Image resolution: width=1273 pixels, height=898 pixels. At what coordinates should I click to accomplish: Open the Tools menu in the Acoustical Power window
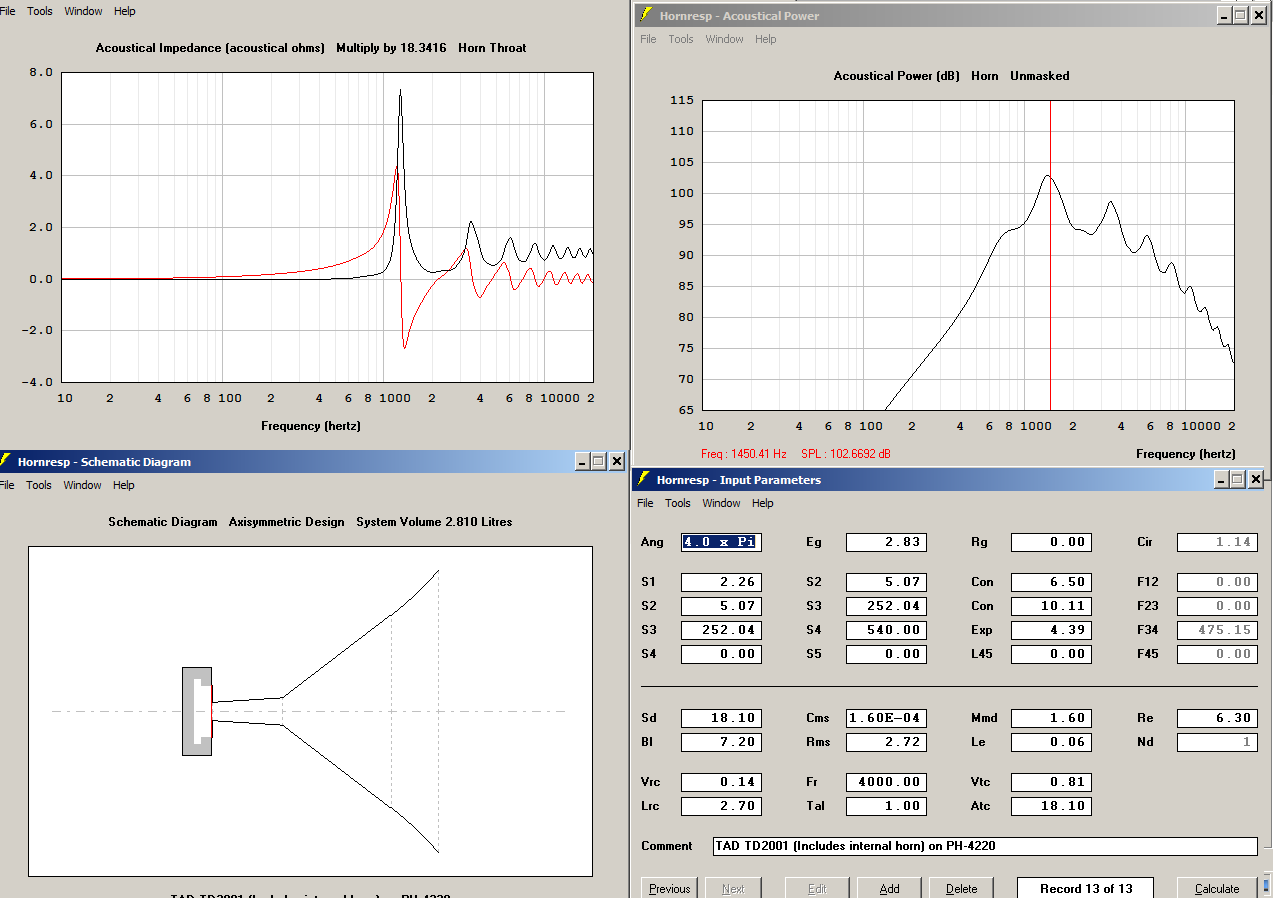tap(681, 39)
